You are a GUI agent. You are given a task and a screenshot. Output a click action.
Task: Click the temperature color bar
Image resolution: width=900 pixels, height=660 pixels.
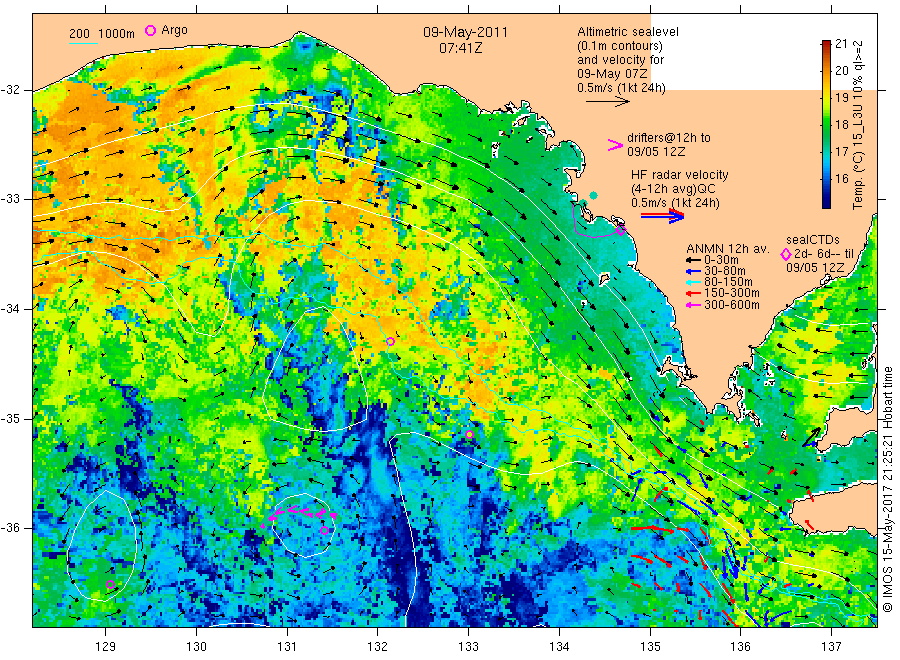(826, 124)
